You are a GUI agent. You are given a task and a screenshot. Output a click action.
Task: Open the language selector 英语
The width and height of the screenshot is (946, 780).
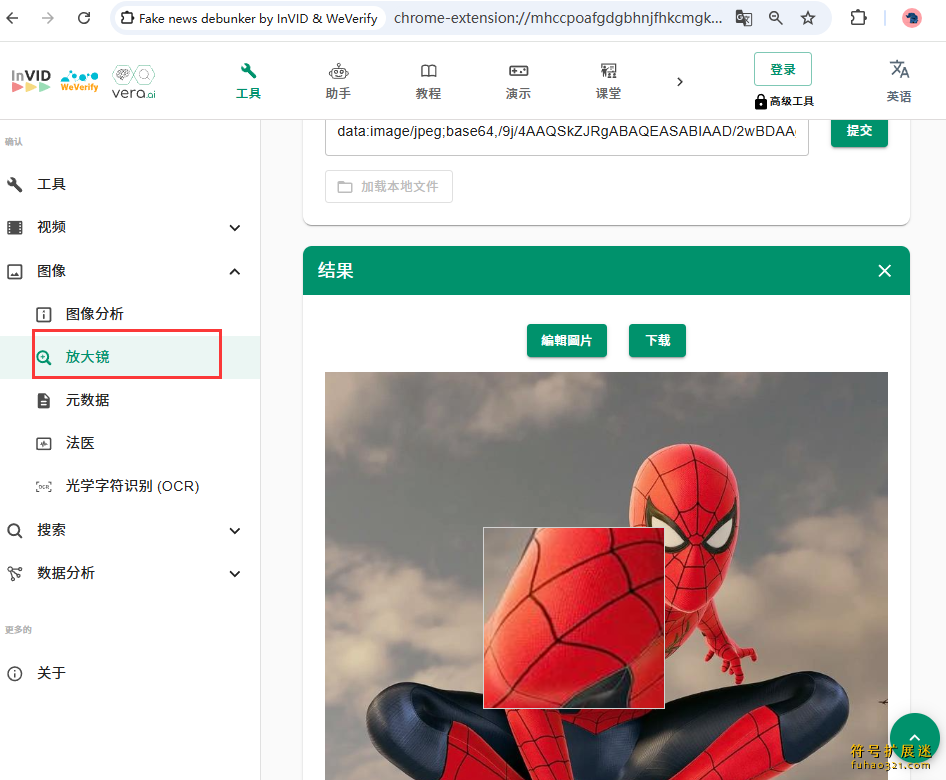point(899,81)
